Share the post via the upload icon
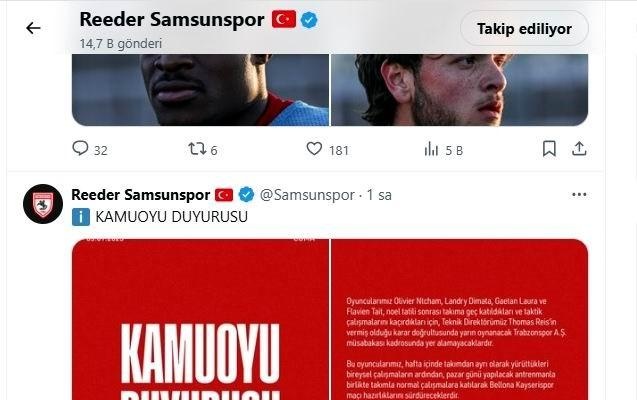This screenshot has width=637, height=400. pyautogui.click(x=579, y=149)
